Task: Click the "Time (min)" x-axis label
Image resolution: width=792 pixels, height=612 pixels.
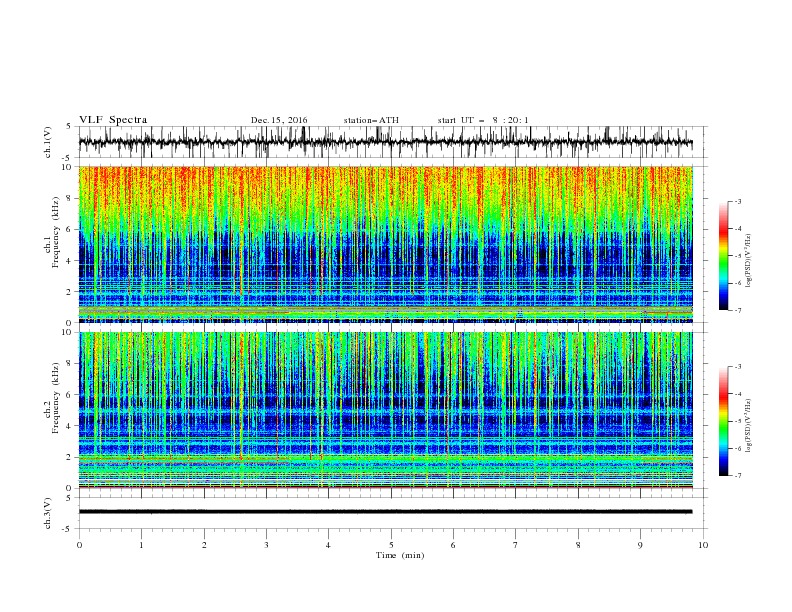Action: [x=400, y=555]
